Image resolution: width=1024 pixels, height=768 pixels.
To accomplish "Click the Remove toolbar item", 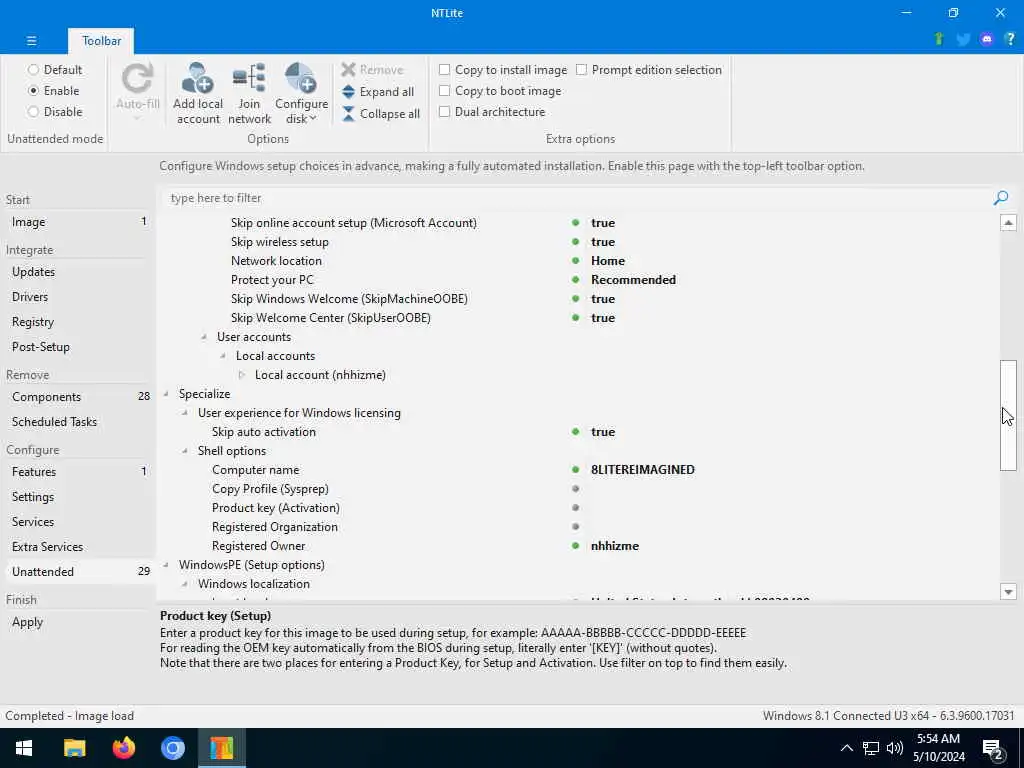I will click(373, 70).
